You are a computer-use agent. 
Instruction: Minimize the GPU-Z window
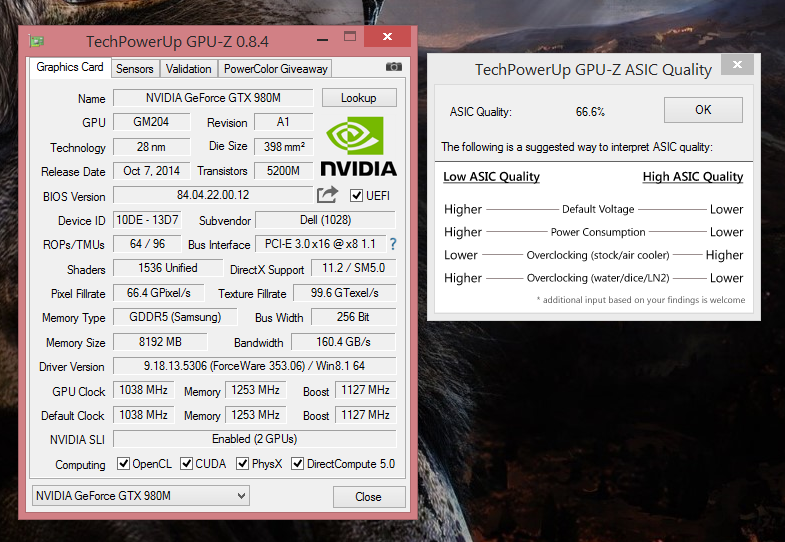coord(322,39)
